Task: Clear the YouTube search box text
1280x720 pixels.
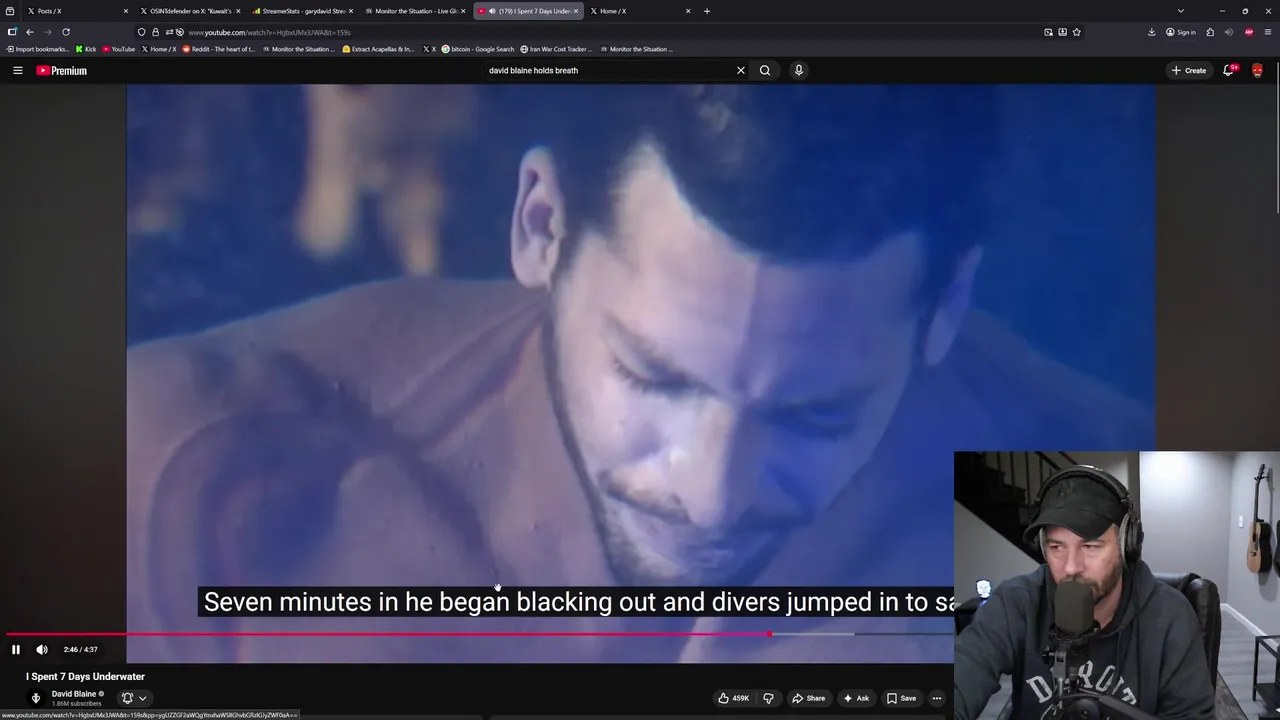Action: click(x=741, y=70)
